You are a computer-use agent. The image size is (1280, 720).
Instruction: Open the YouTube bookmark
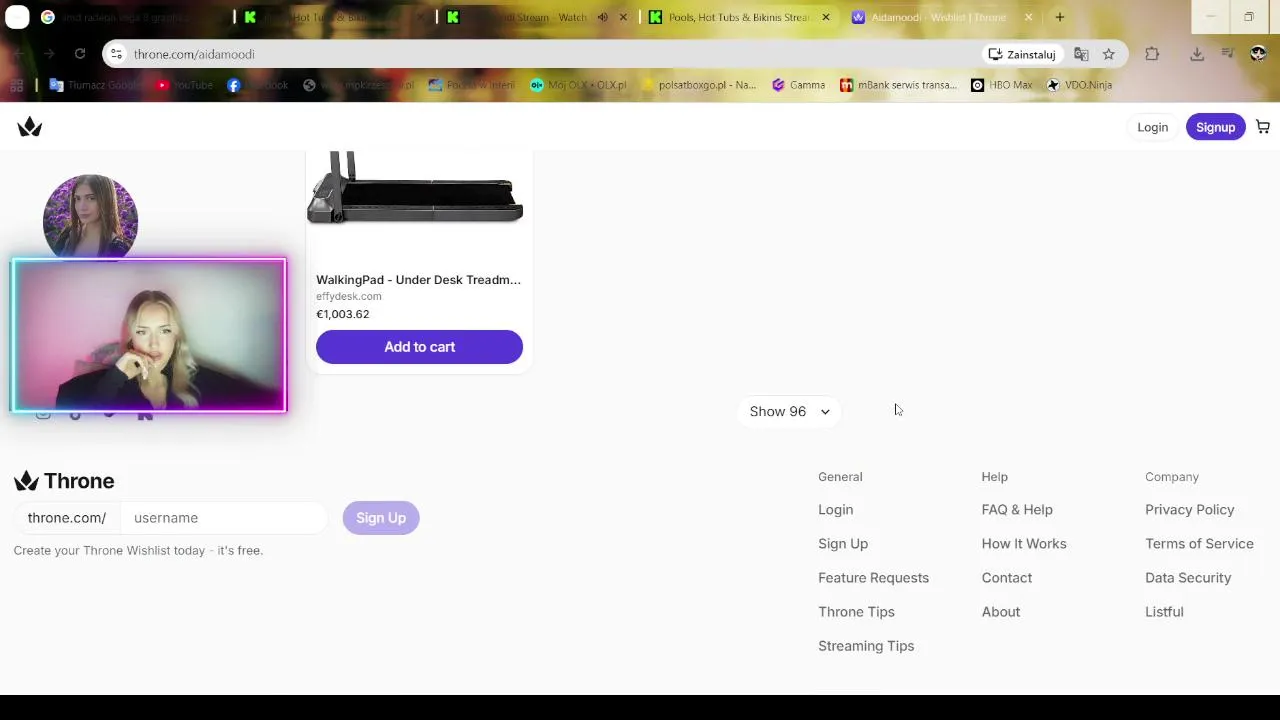point(184,85)
